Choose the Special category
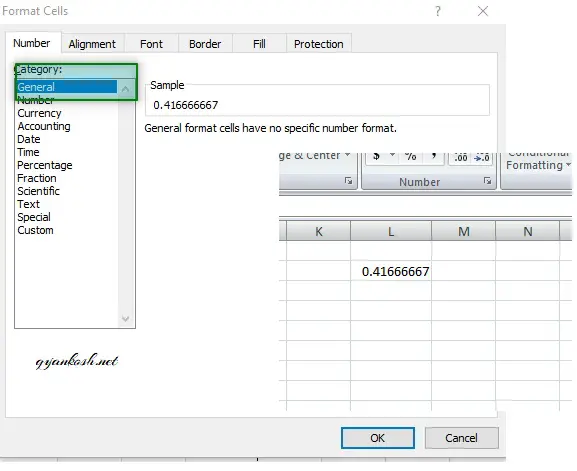This screenshot has height=471, width=577. coord(34,217)
